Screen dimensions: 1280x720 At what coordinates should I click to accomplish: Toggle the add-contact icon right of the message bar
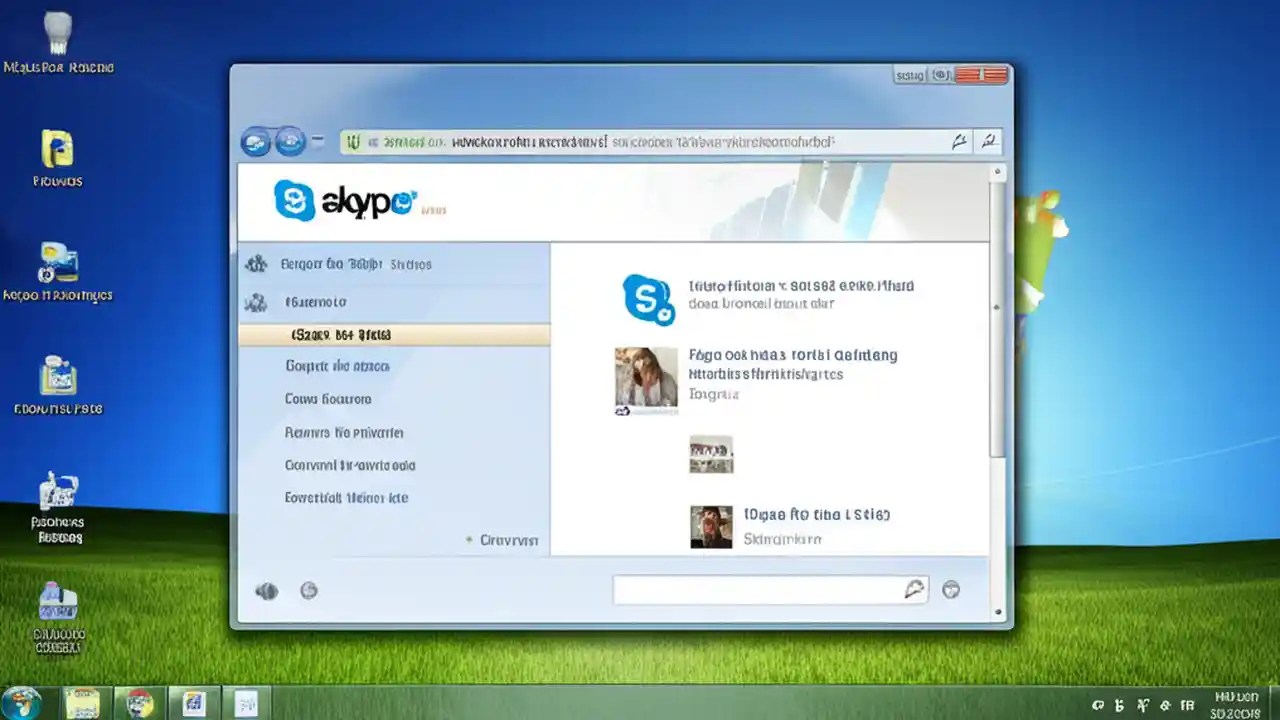(x=950, y=590)
